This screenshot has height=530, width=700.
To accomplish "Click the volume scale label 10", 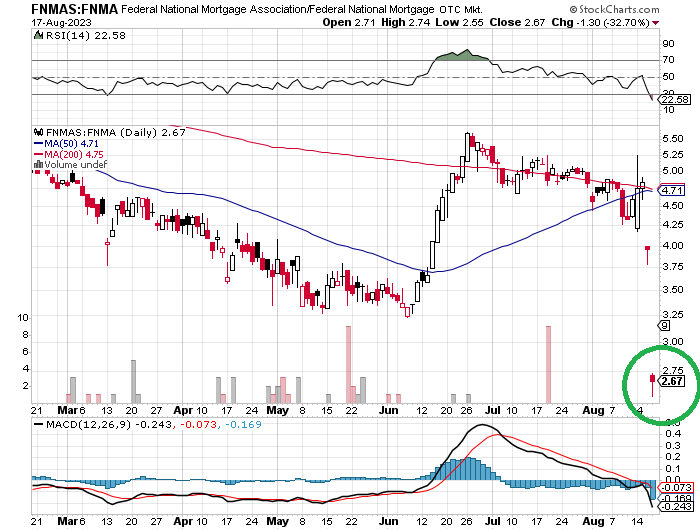I will 23,317.
